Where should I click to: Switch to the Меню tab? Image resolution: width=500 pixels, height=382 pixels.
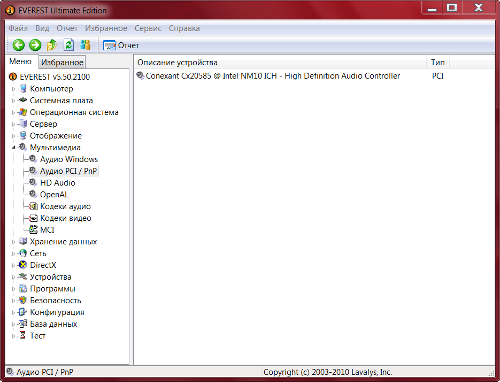click(x=20, y=61)
